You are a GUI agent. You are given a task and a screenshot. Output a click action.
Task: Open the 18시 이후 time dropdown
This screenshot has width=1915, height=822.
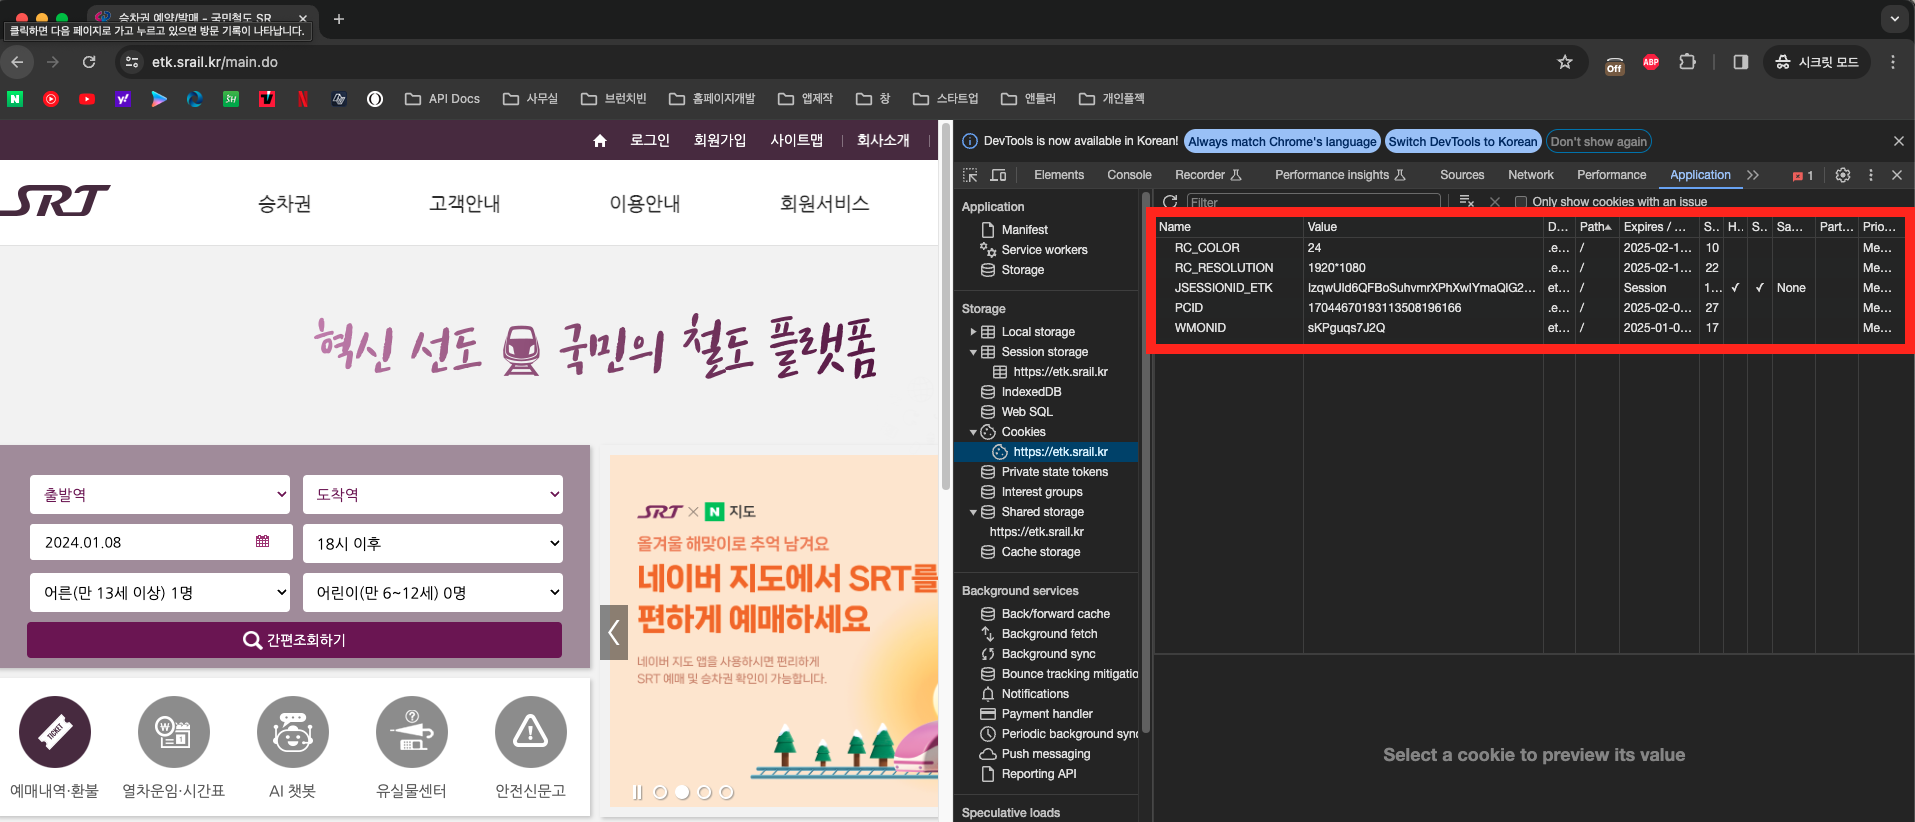(433, 543)
